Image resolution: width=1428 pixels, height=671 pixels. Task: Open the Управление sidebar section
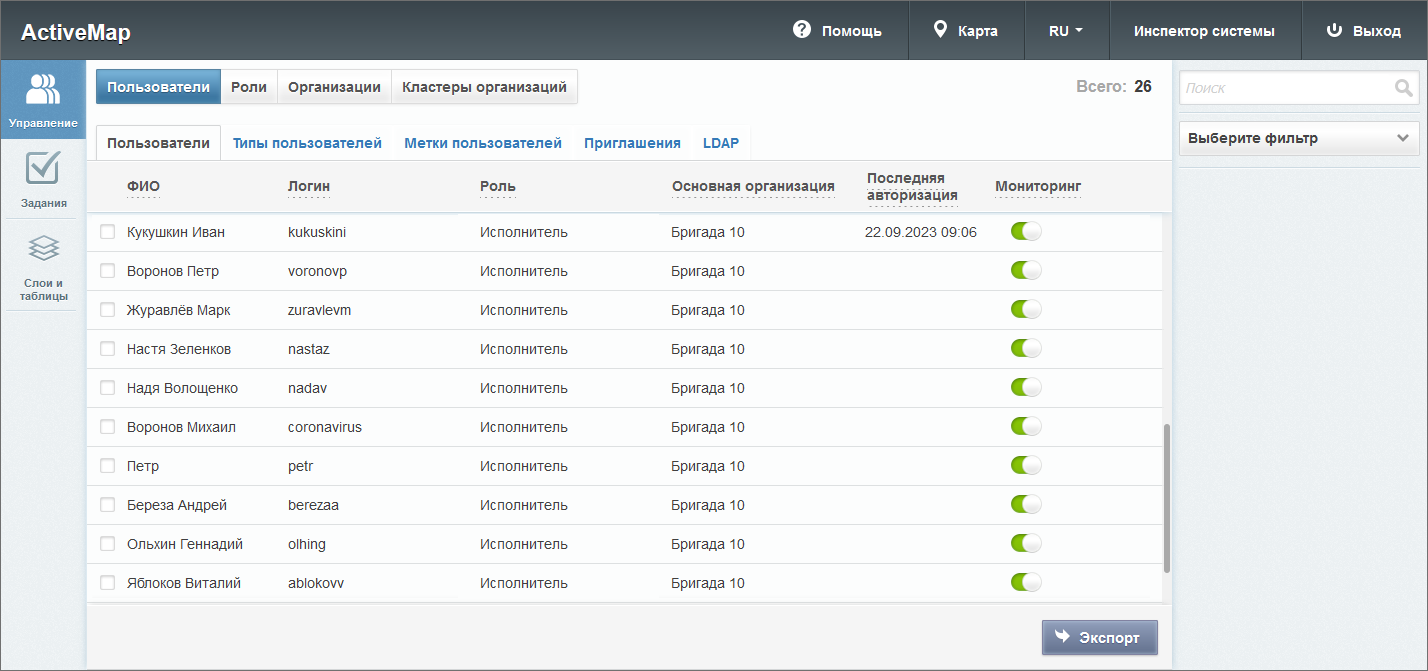point(42,100)
